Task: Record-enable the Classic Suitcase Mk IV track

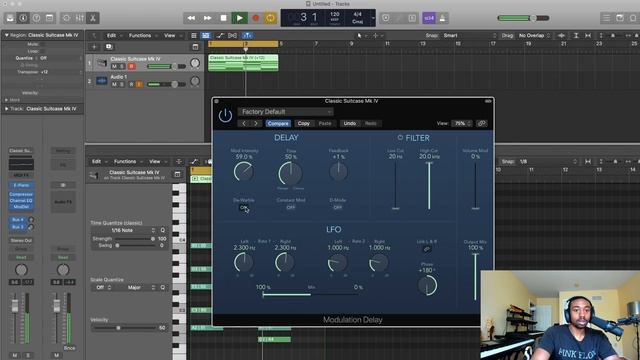Action: tap(131, 66)
